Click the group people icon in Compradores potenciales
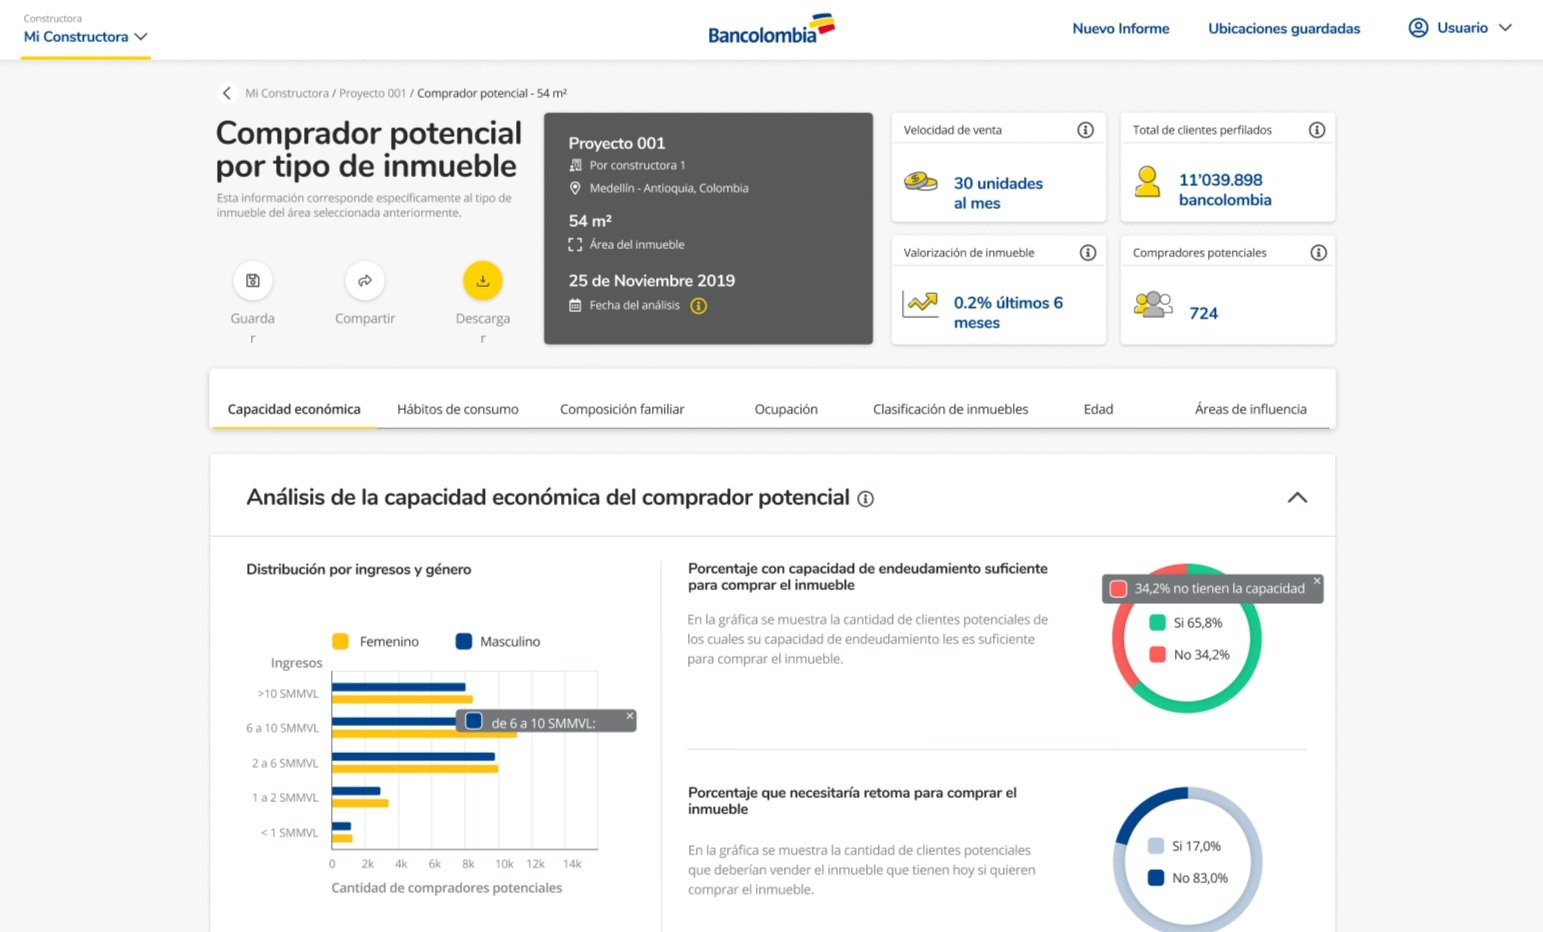 [1153, 304]
